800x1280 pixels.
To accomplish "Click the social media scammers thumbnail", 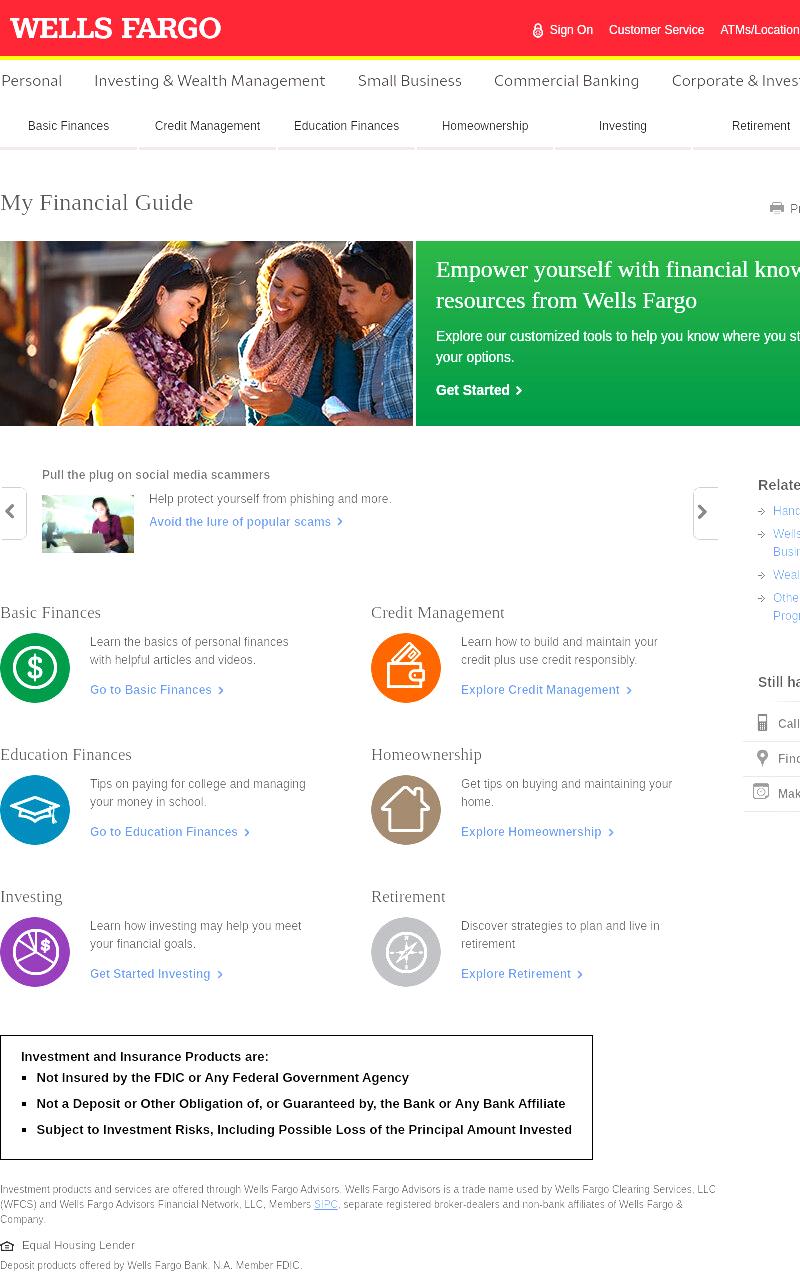I will point(88,524).
